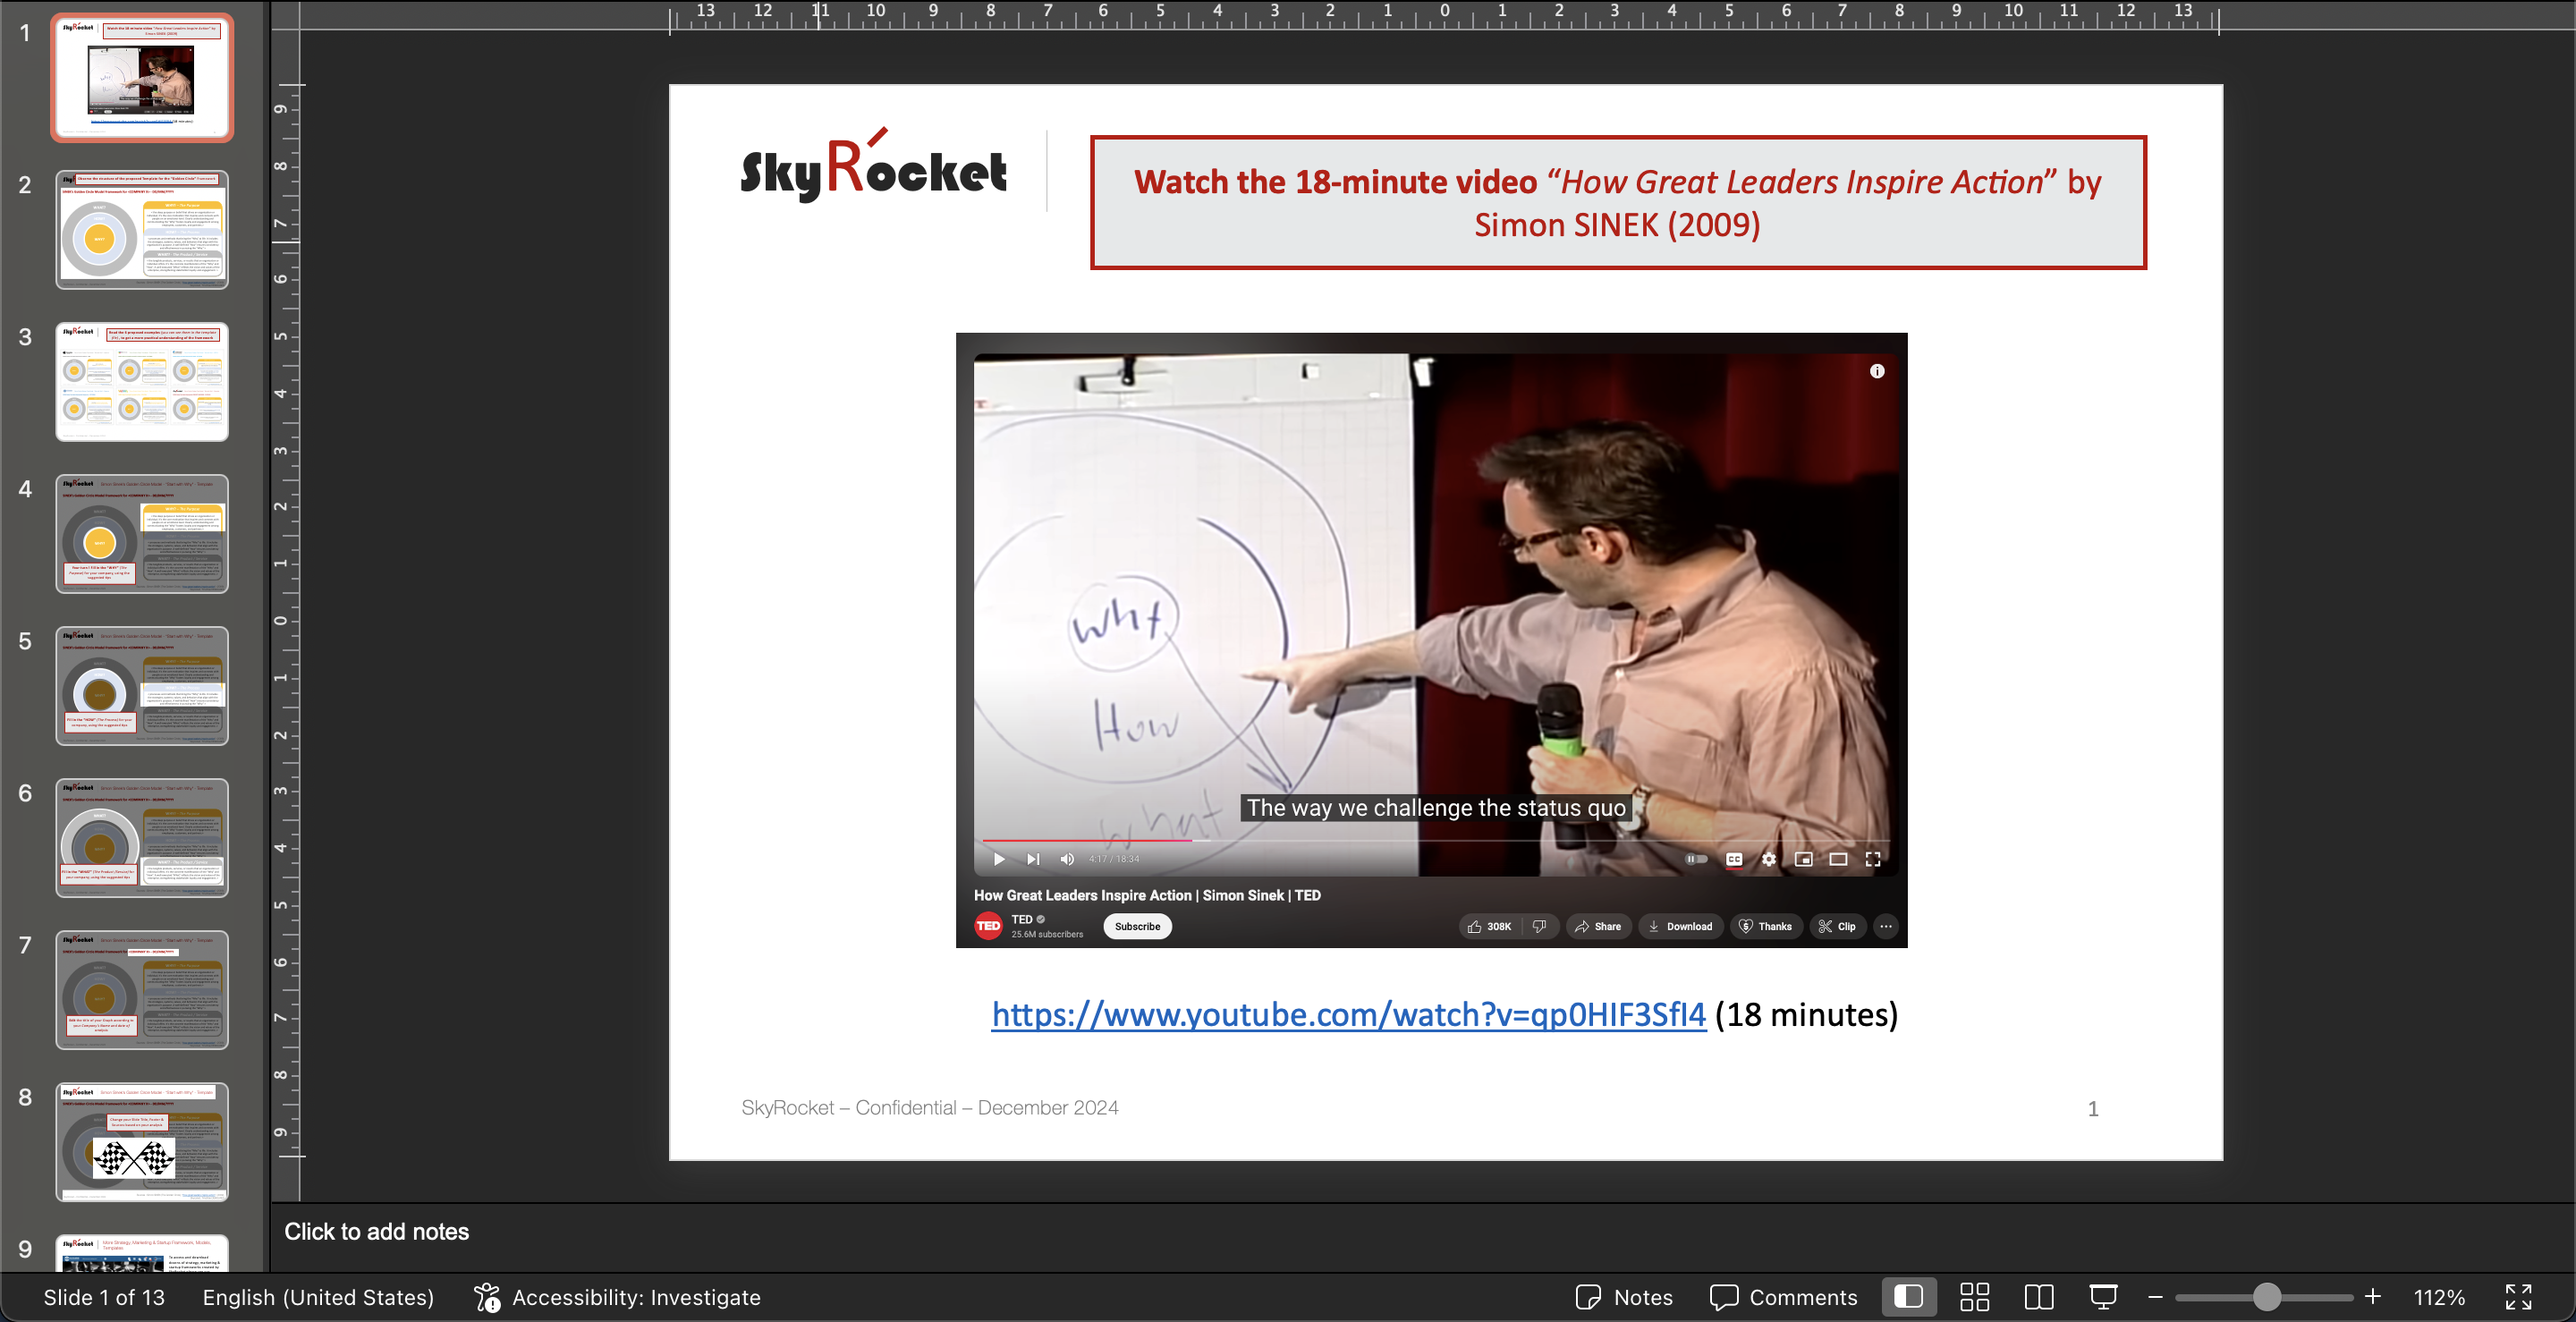Viewport: 2576px width, 1322px height.
Task: Select slide 4 thumbnail
Action: click(142, 533)
